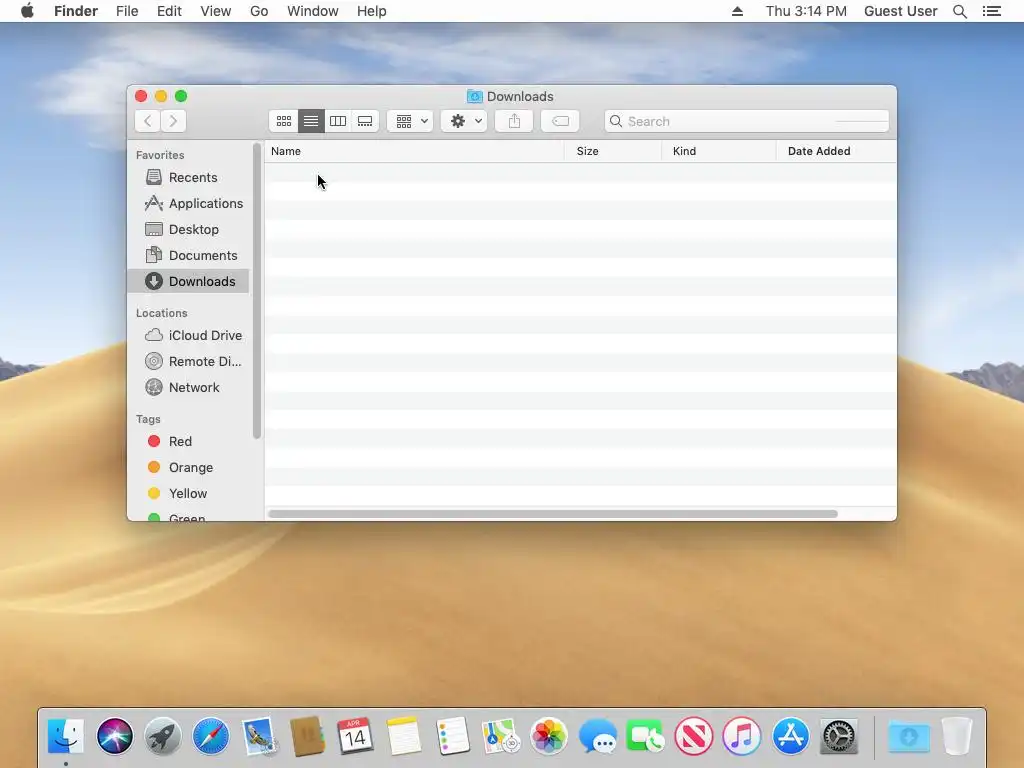Click the clock showing Thu 3:14 PM
Screen dimensions: 1024x768
pyautogui.click(x=806, y=11)
